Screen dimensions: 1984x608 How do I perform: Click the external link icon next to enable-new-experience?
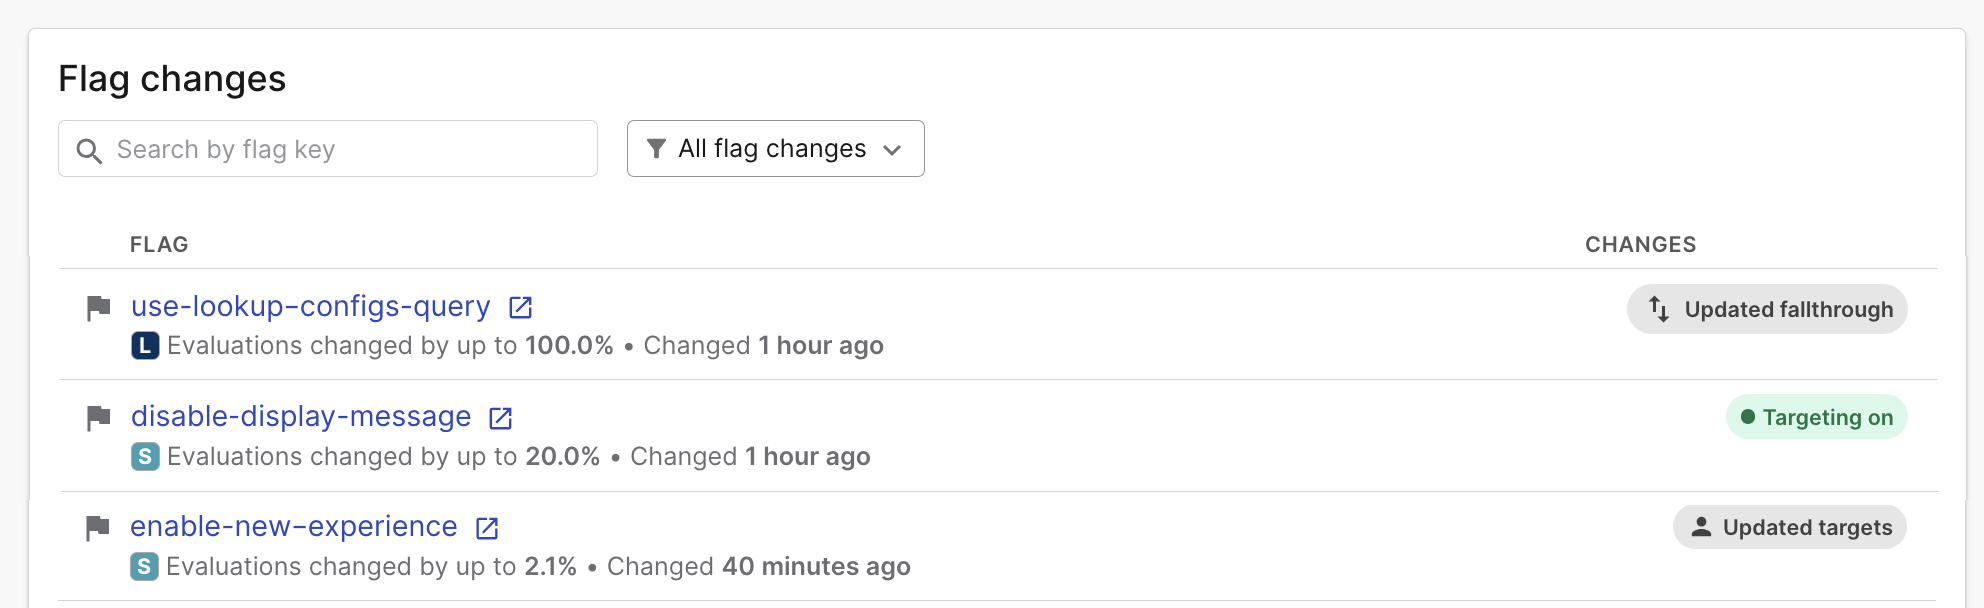tap(487, 528)
